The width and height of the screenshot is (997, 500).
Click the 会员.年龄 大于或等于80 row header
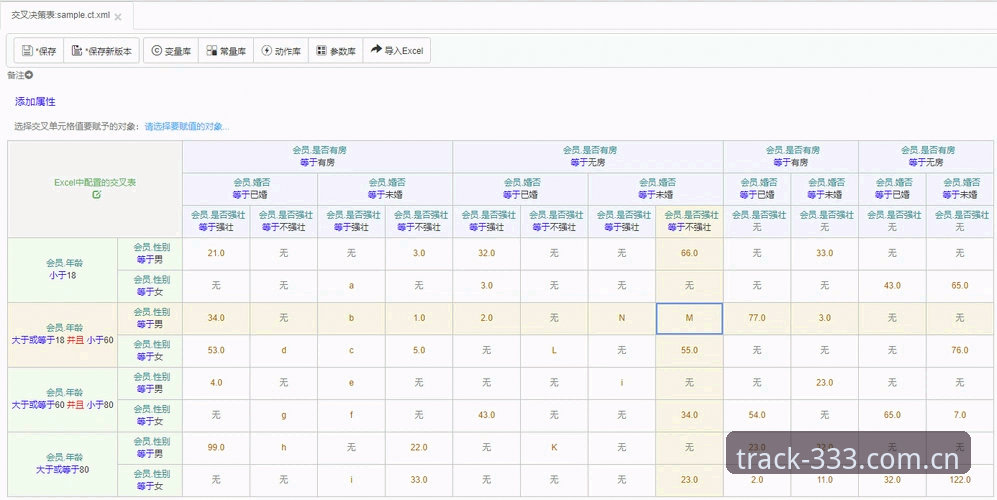point(63,464)
